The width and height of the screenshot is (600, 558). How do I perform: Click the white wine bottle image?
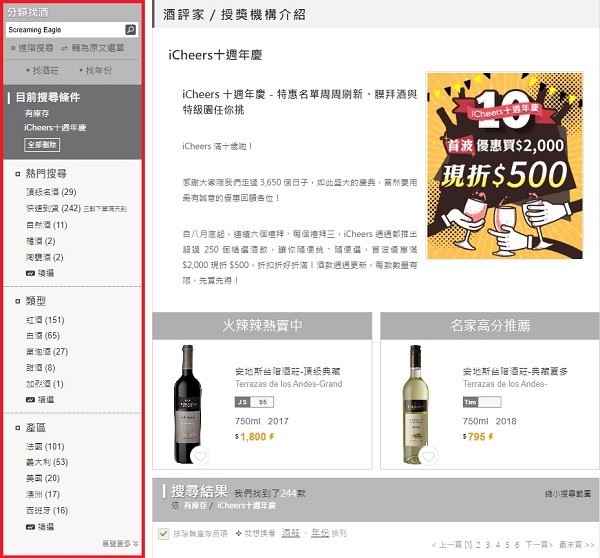416,404
